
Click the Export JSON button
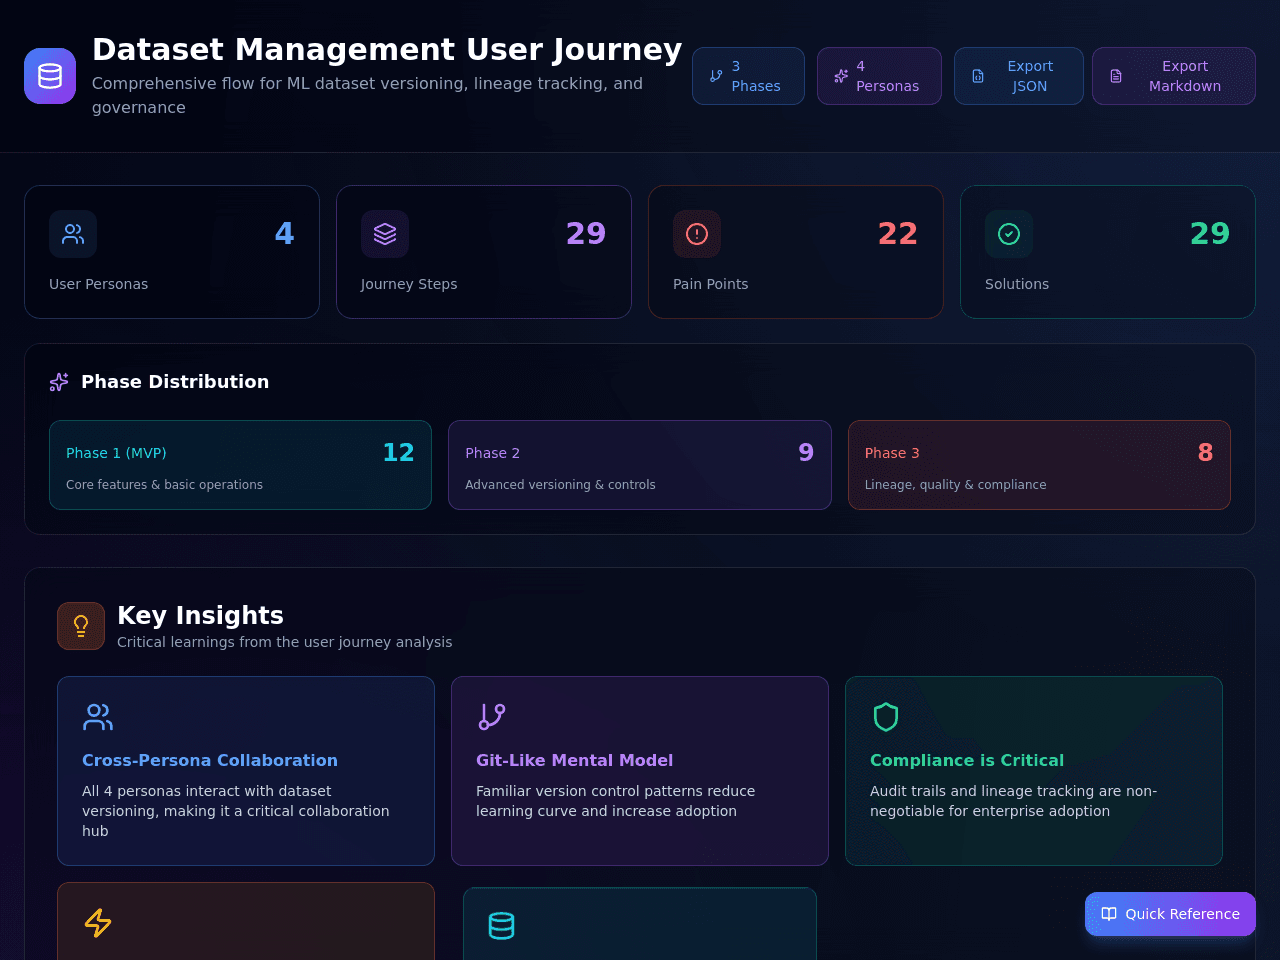pyautogui.click(x=1018, y=76)
